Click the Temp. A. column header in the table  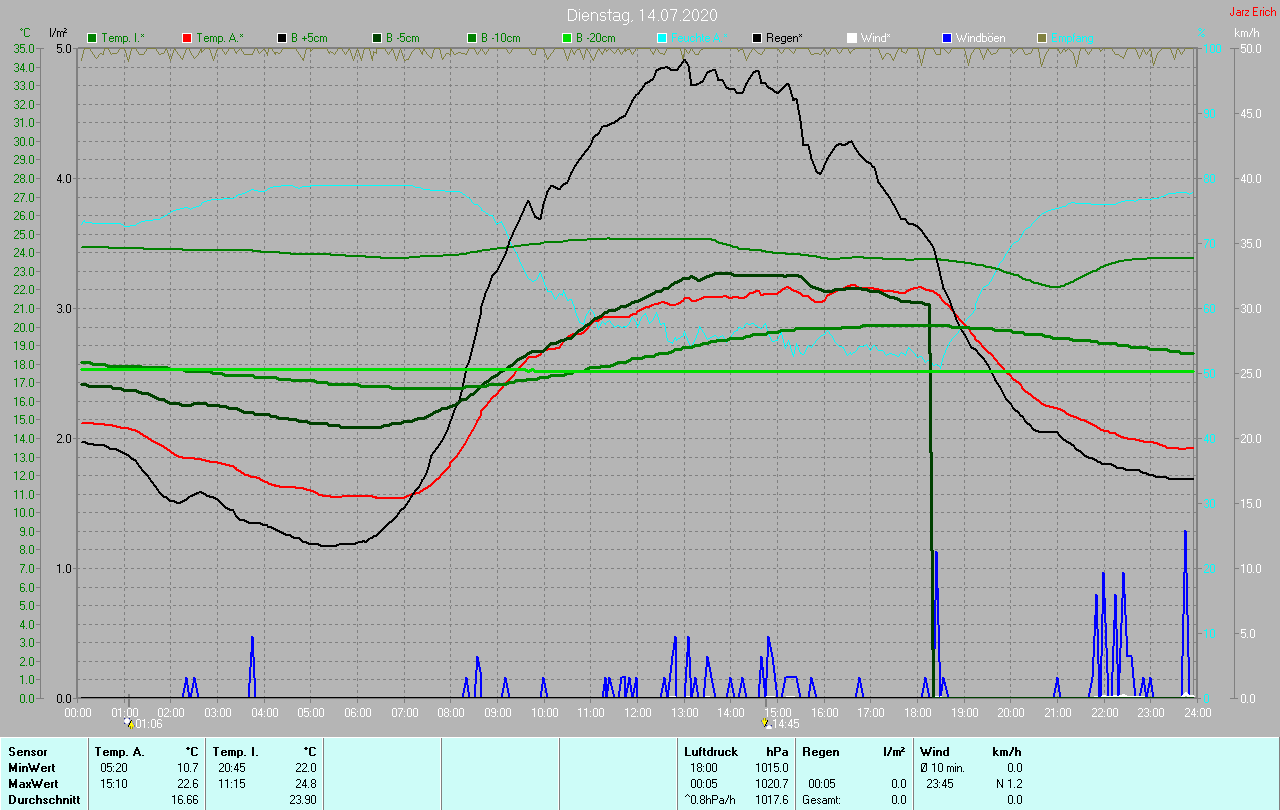(119, 751)
